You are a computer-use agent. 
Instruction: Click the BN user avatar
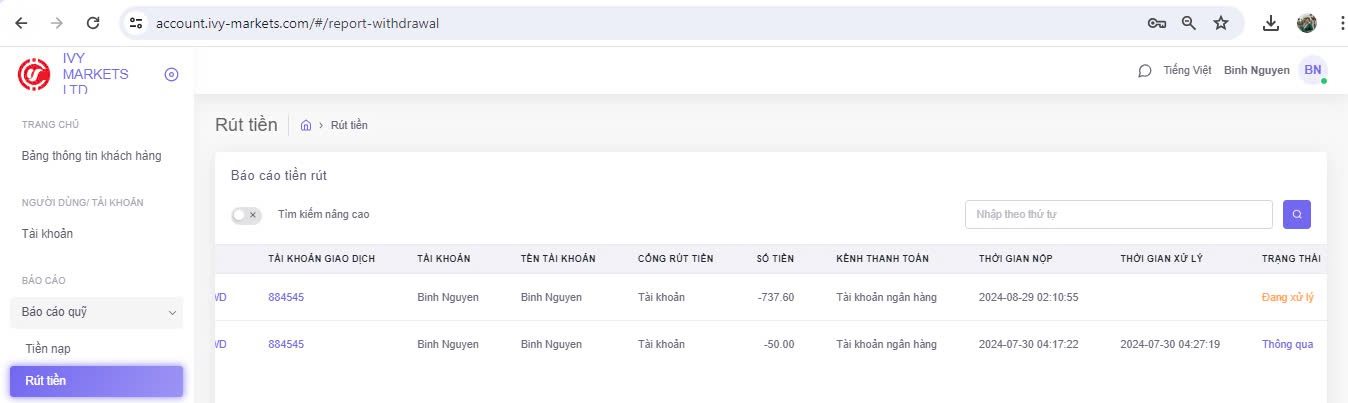tap(1312, 70)
